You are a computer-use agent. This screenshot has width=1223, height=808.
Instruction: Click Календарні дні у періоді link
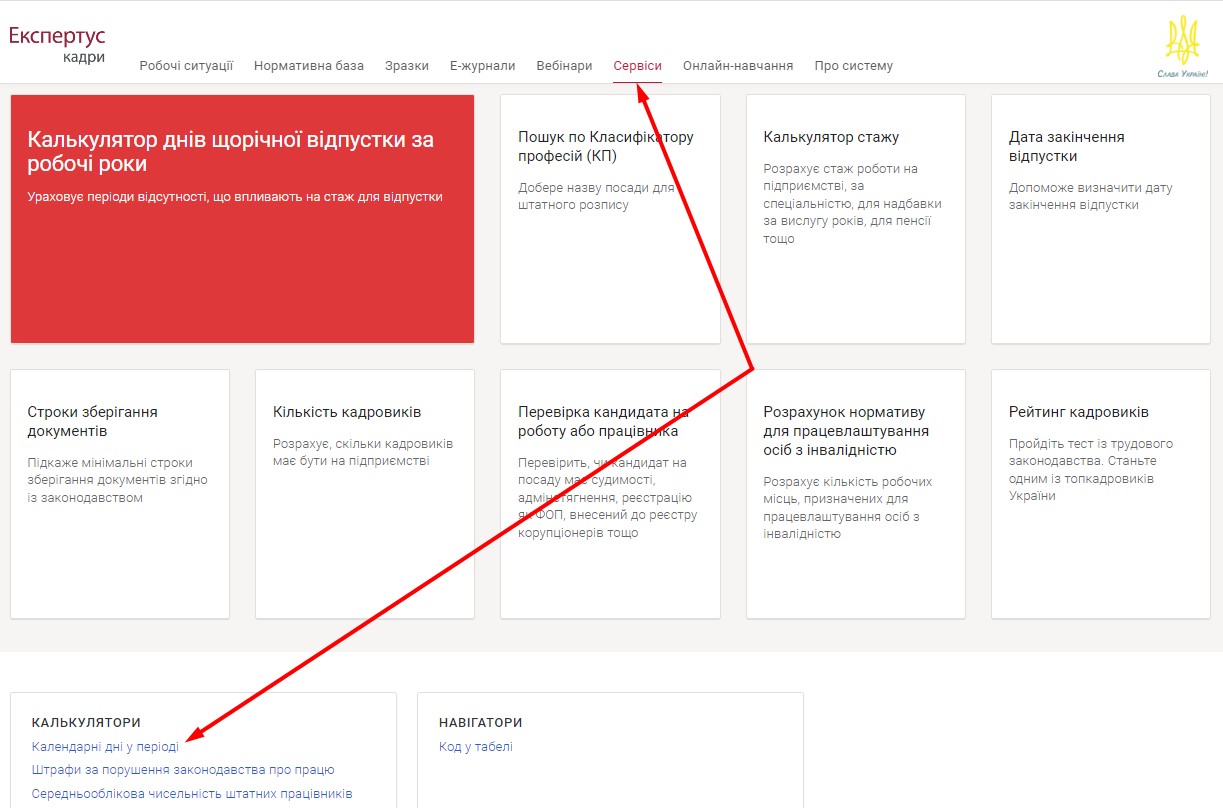pyautogui.click(x=105, y=747)
